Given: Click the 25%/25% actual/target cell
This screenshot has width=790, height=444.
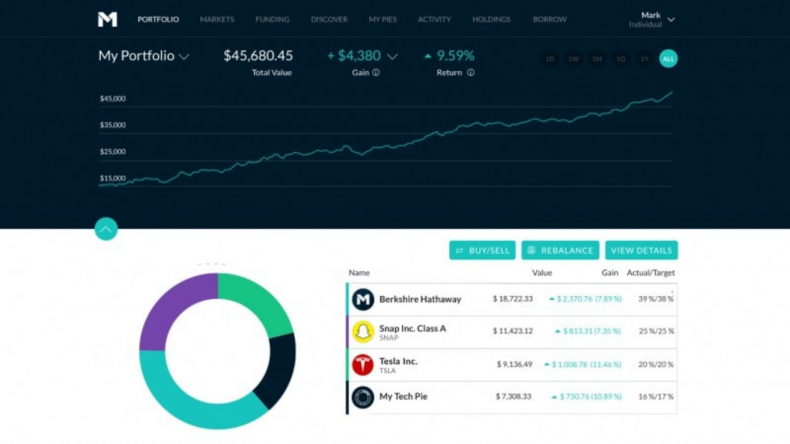Looking at the screenshot, I should tap(656, 331).
